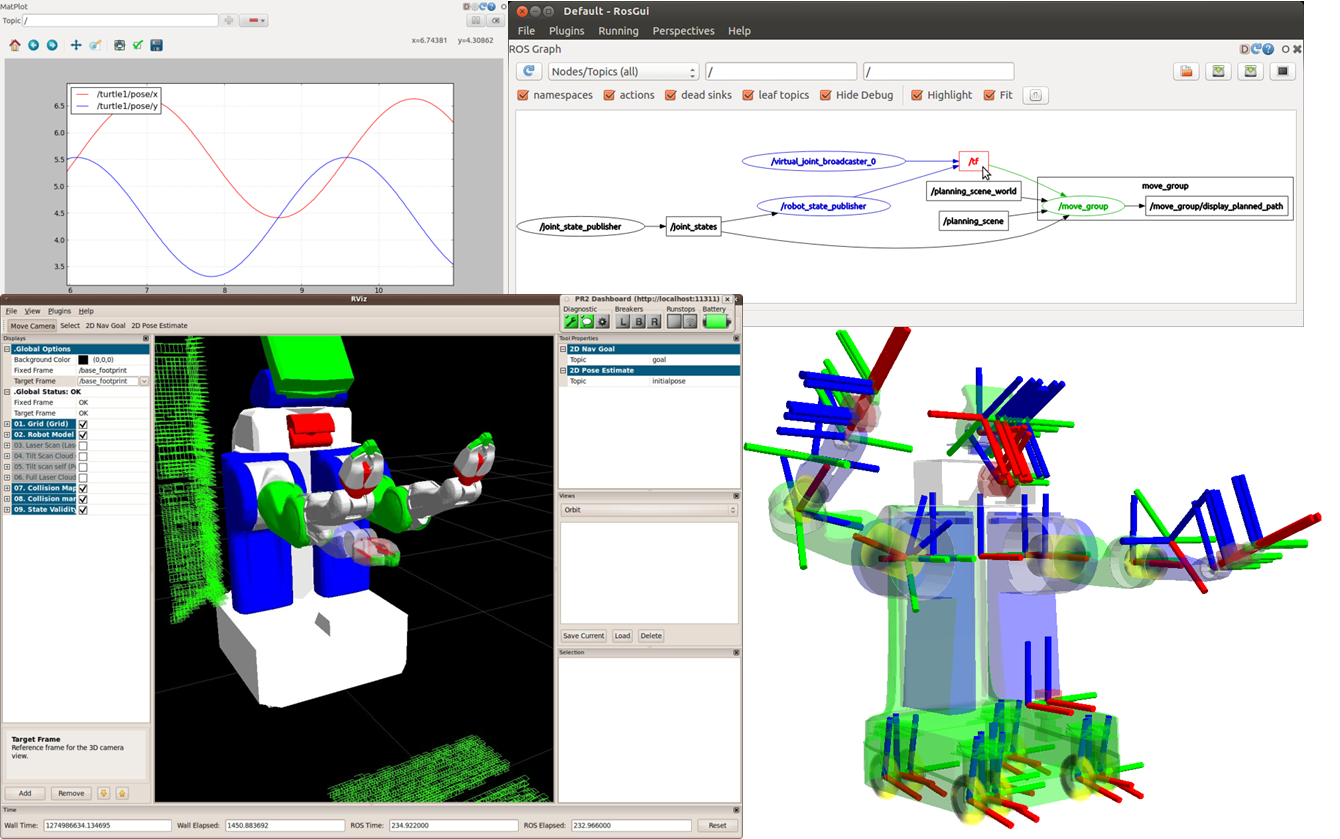1340x839 pixels.
Task: Click the second green save graph icon
Action: point(1250,71)
